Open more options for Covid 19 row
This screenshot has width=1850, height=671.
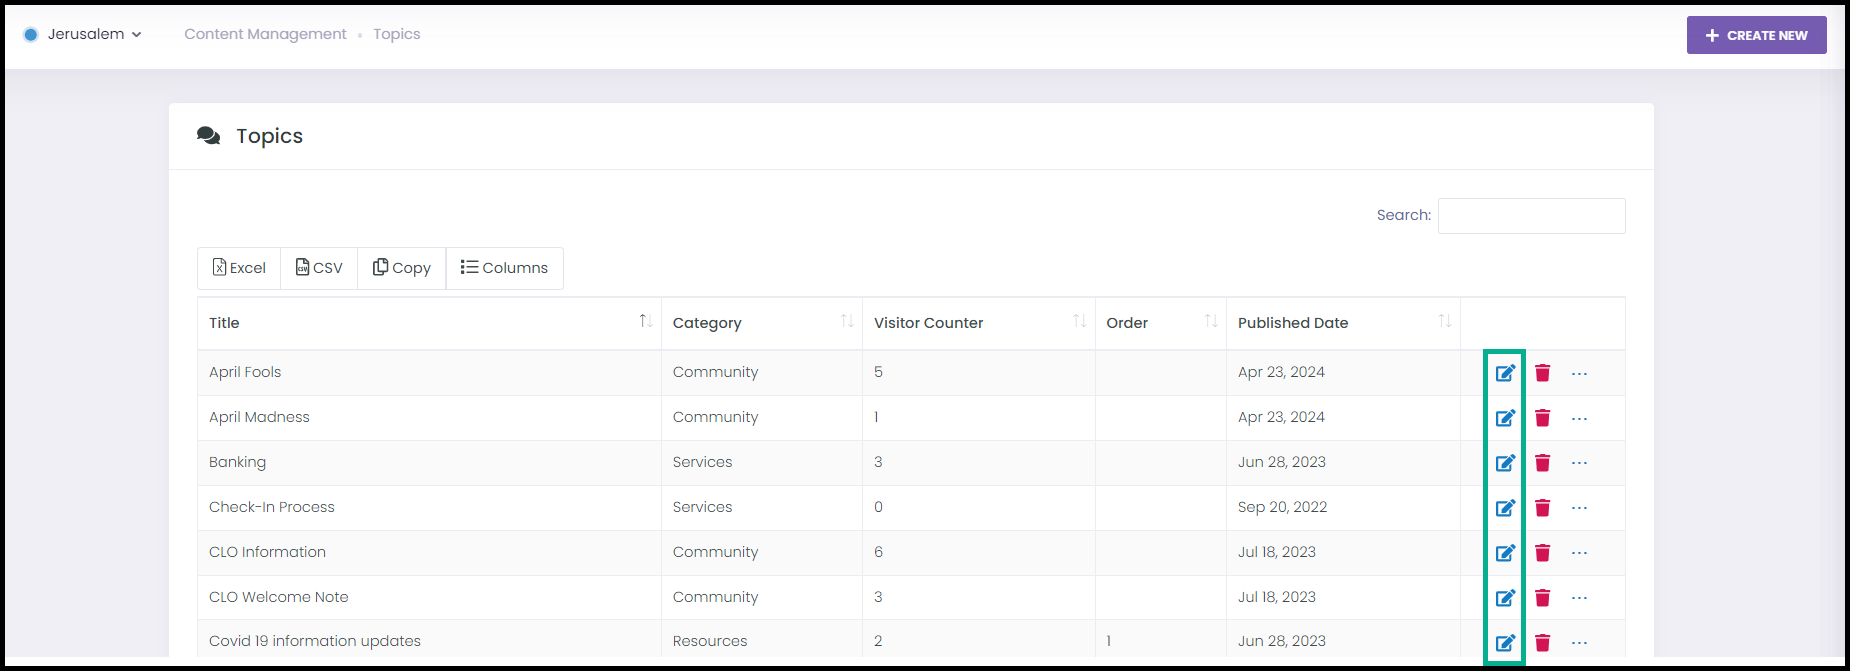point(1579,643)
